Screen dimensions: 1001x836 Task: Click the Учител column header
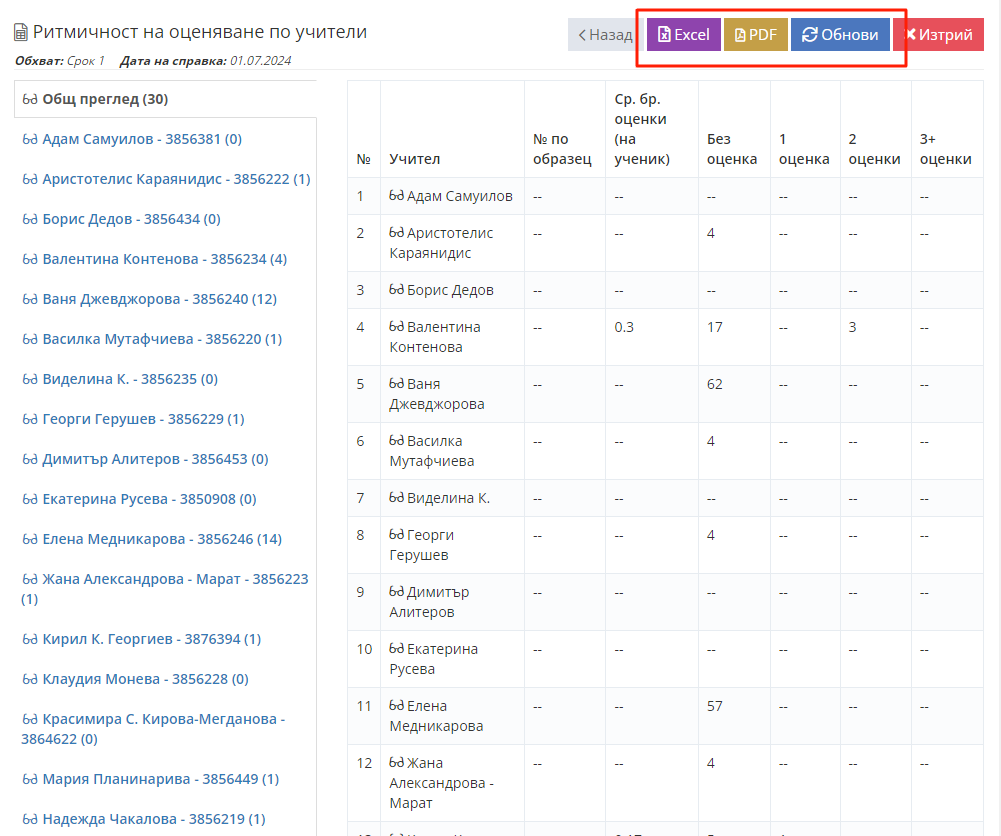point(414,159)
